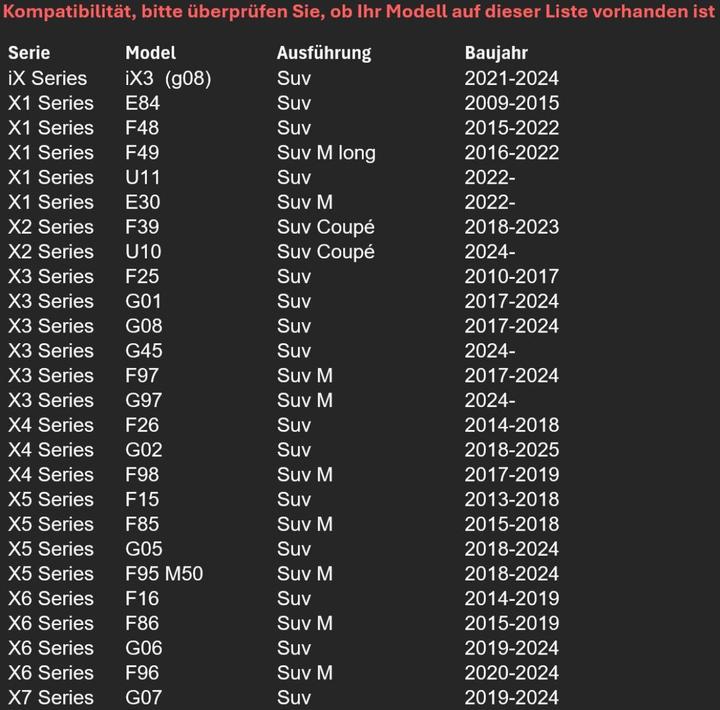The image size is (720, 710).
Task: Click the 'Ausführung' column header
Action: tap(324, 53)
